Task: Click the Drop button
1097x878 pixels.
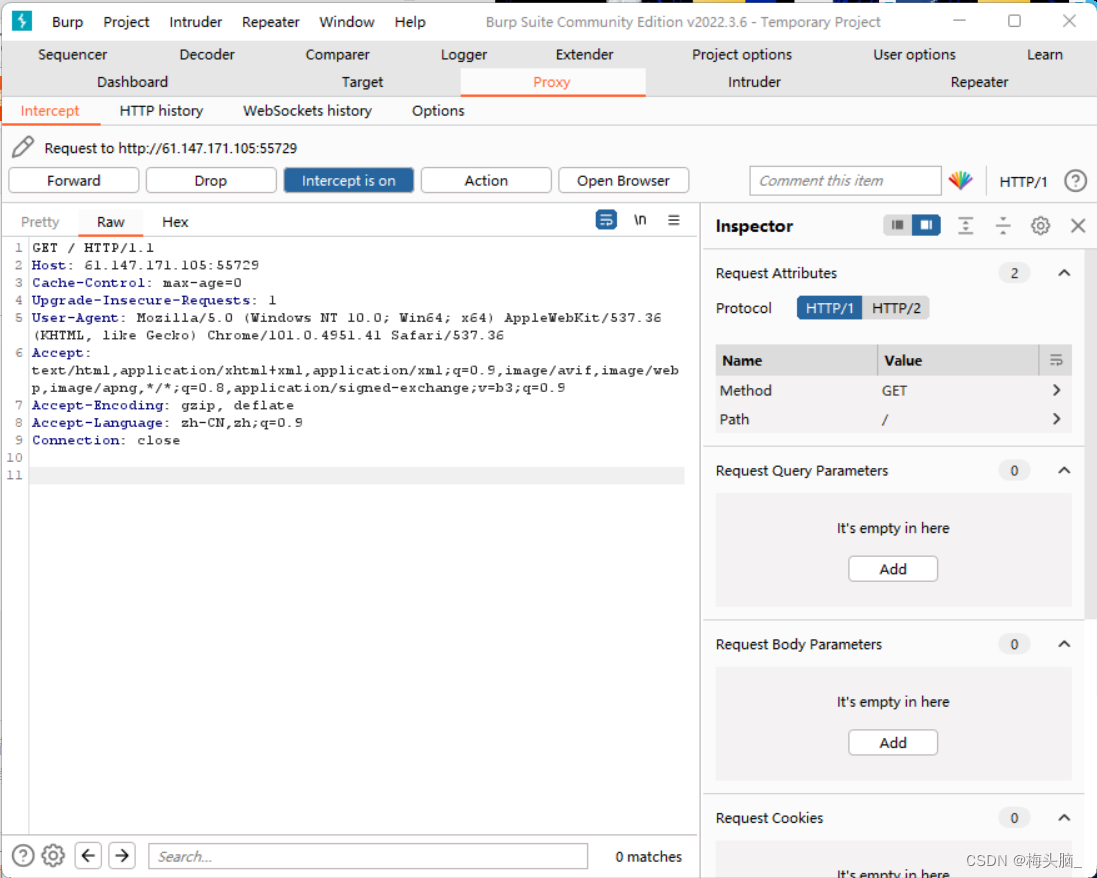Action: [x=211, y=180]
